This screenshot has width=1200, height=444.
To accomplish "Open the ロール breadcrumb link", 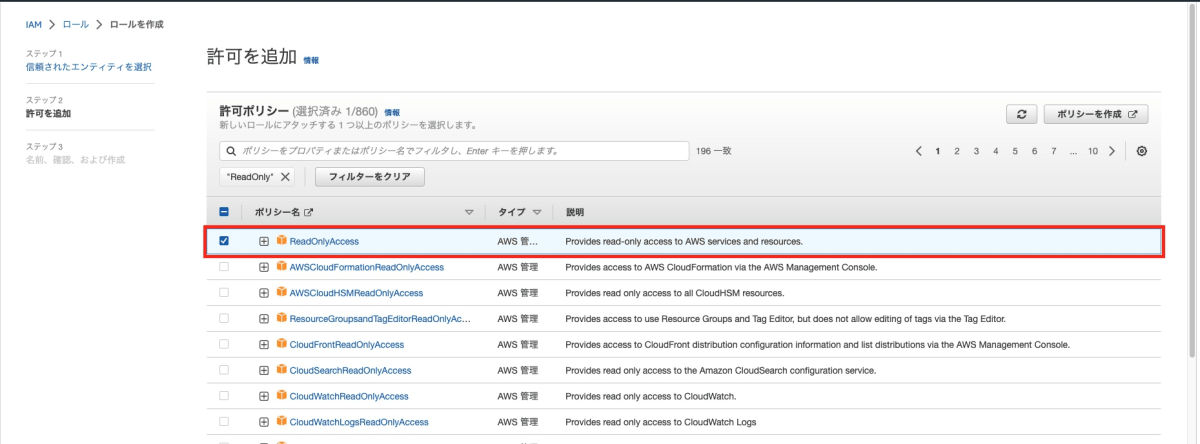I will [x=76, y=23].
